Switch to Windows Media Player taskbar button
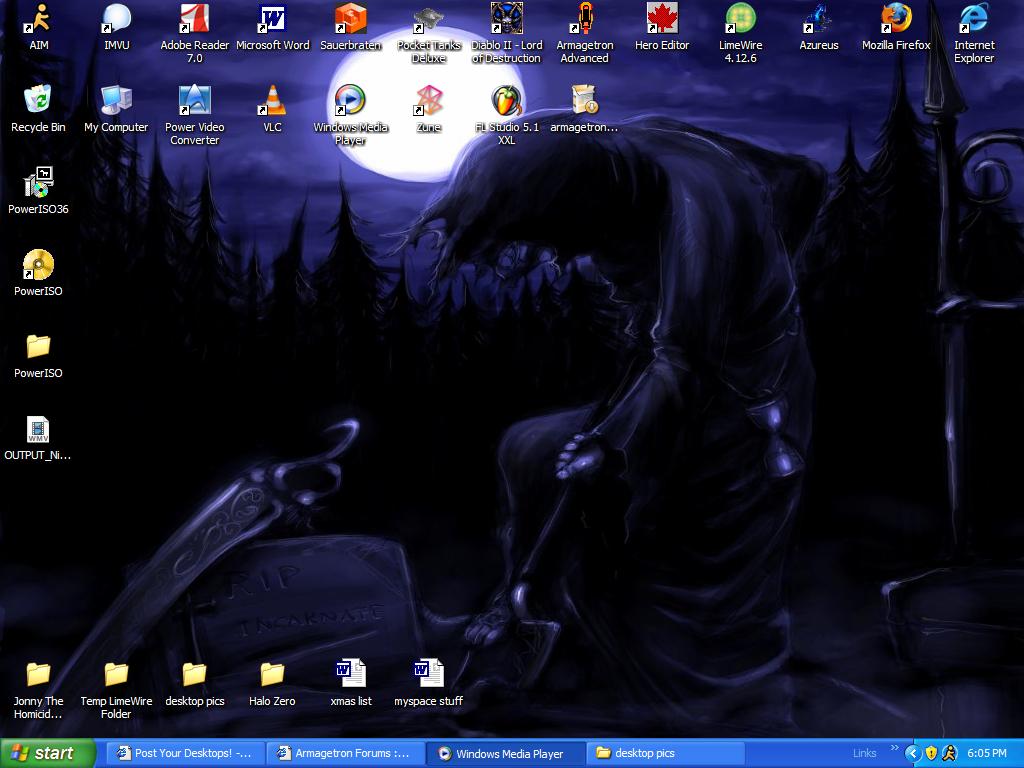 (505, 753)
